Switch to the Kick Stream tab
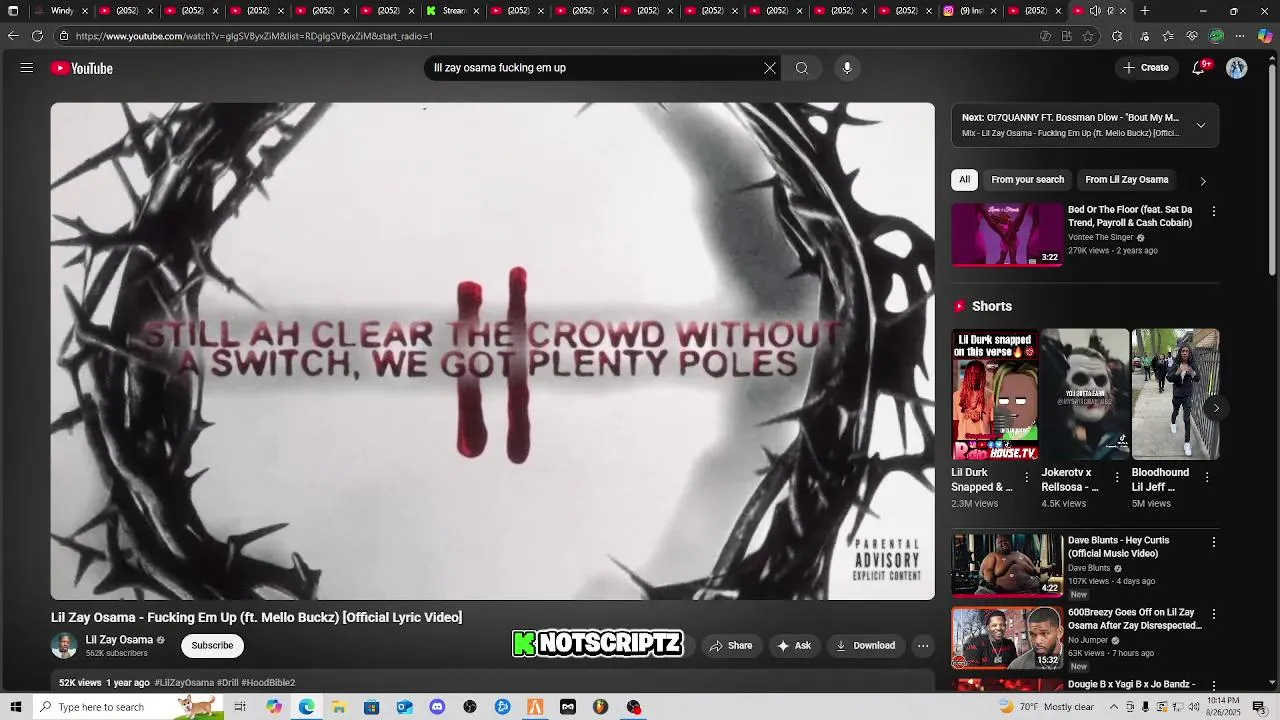Image resolution: width=1280 pixels, height=720 pixels. (453, 11)
